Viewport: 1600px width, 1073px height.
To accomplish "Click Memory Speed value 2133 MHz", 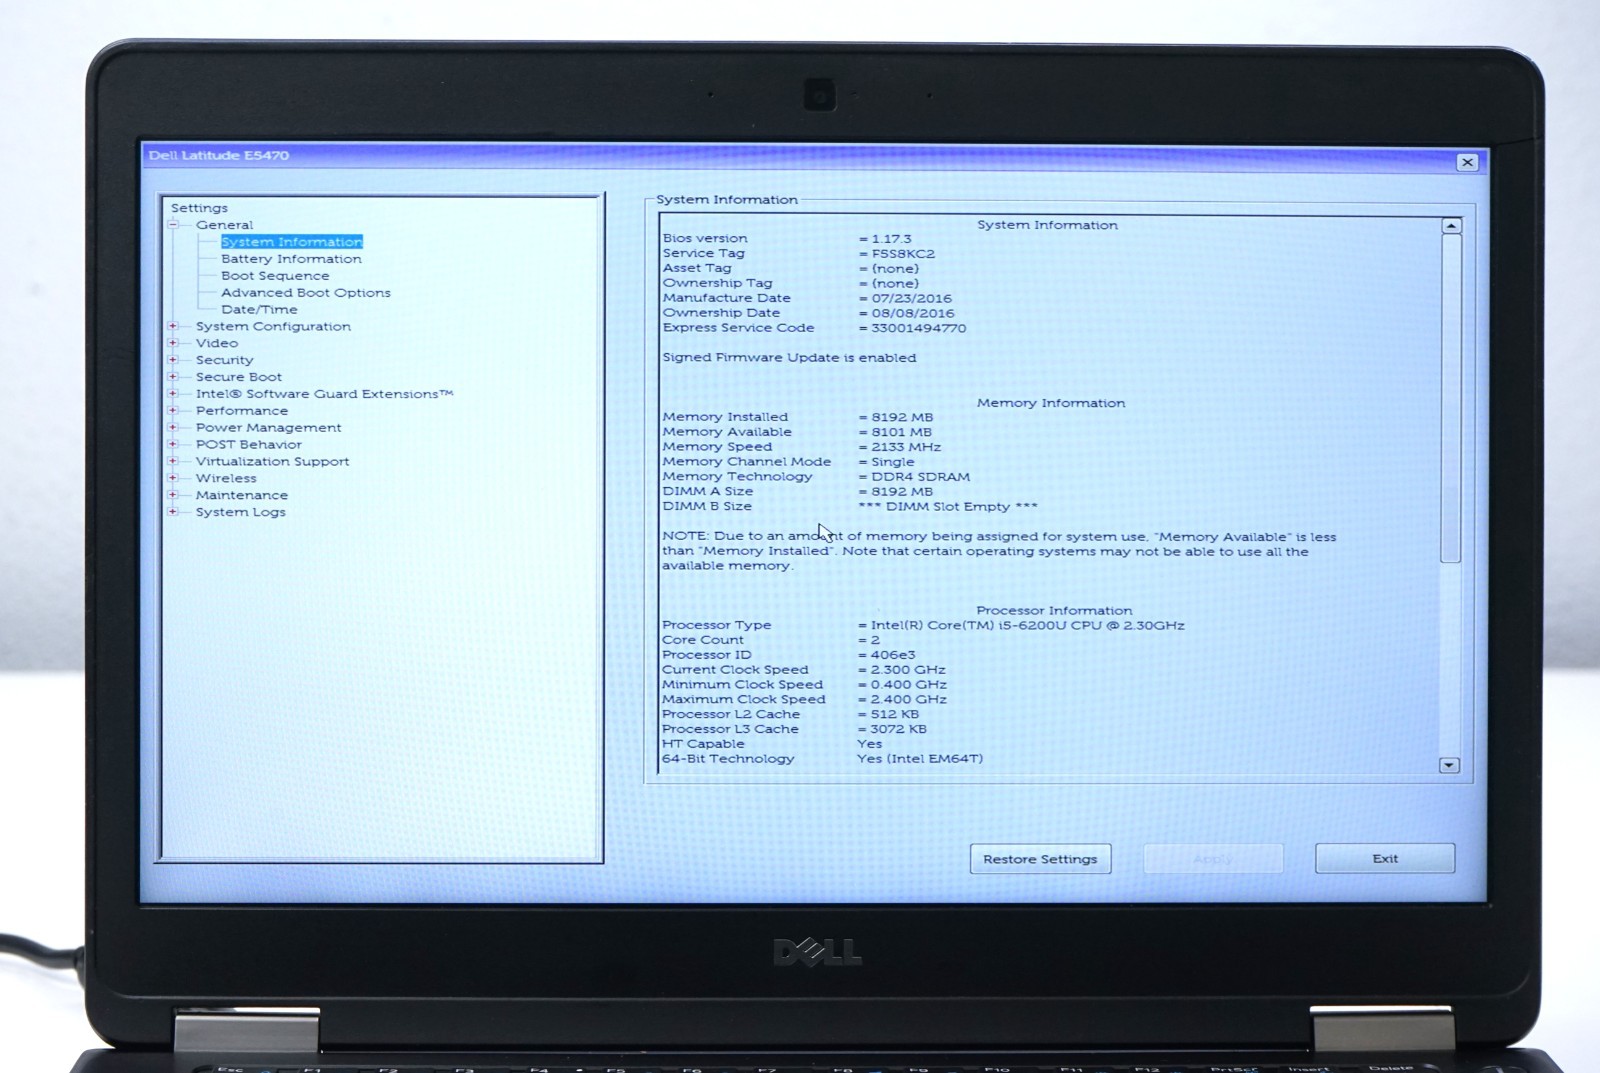I will pyautogui.click(x=905, y=447).
